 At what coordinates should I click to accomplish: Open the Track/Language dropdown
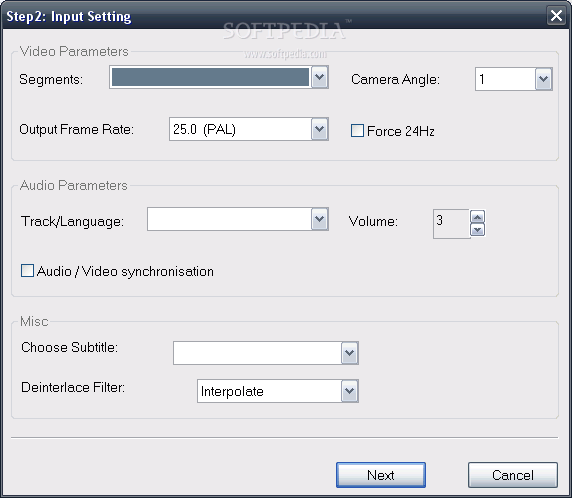(320, 219)
